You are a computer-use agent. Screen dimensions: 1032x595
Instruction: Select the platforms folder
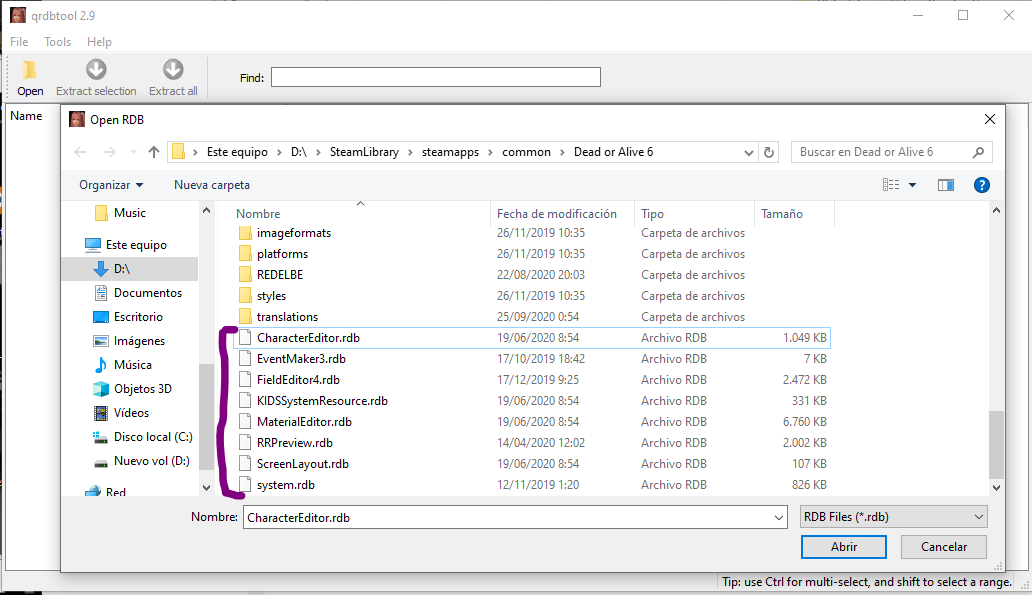[x=282, y=254]
